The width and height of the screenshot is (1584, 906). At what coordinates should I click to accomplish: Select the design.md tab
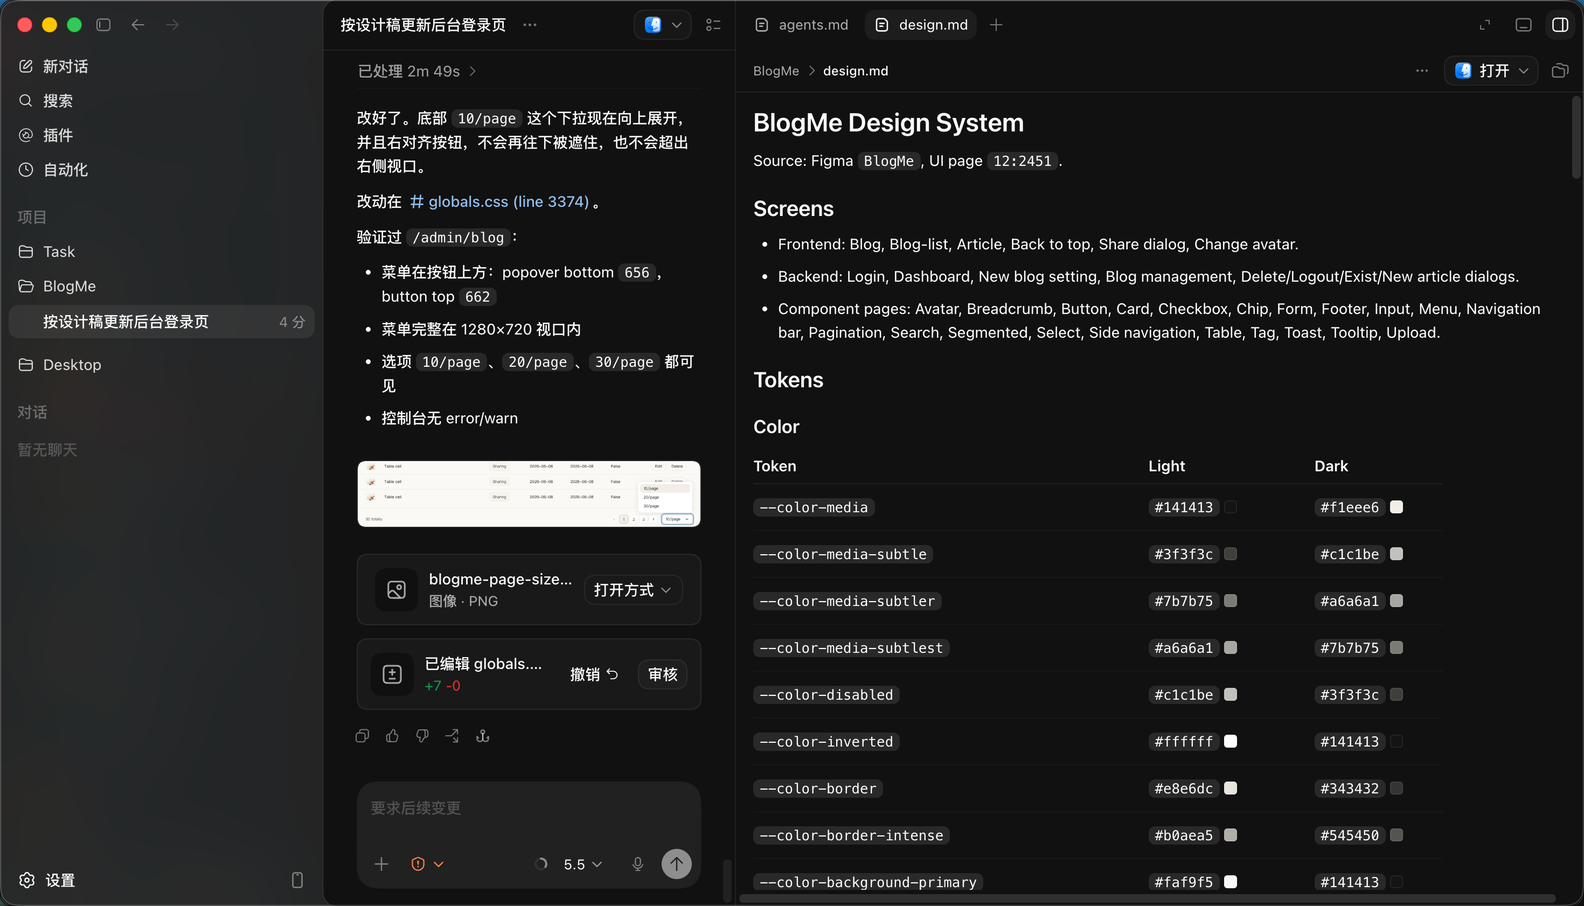point(923,25)
